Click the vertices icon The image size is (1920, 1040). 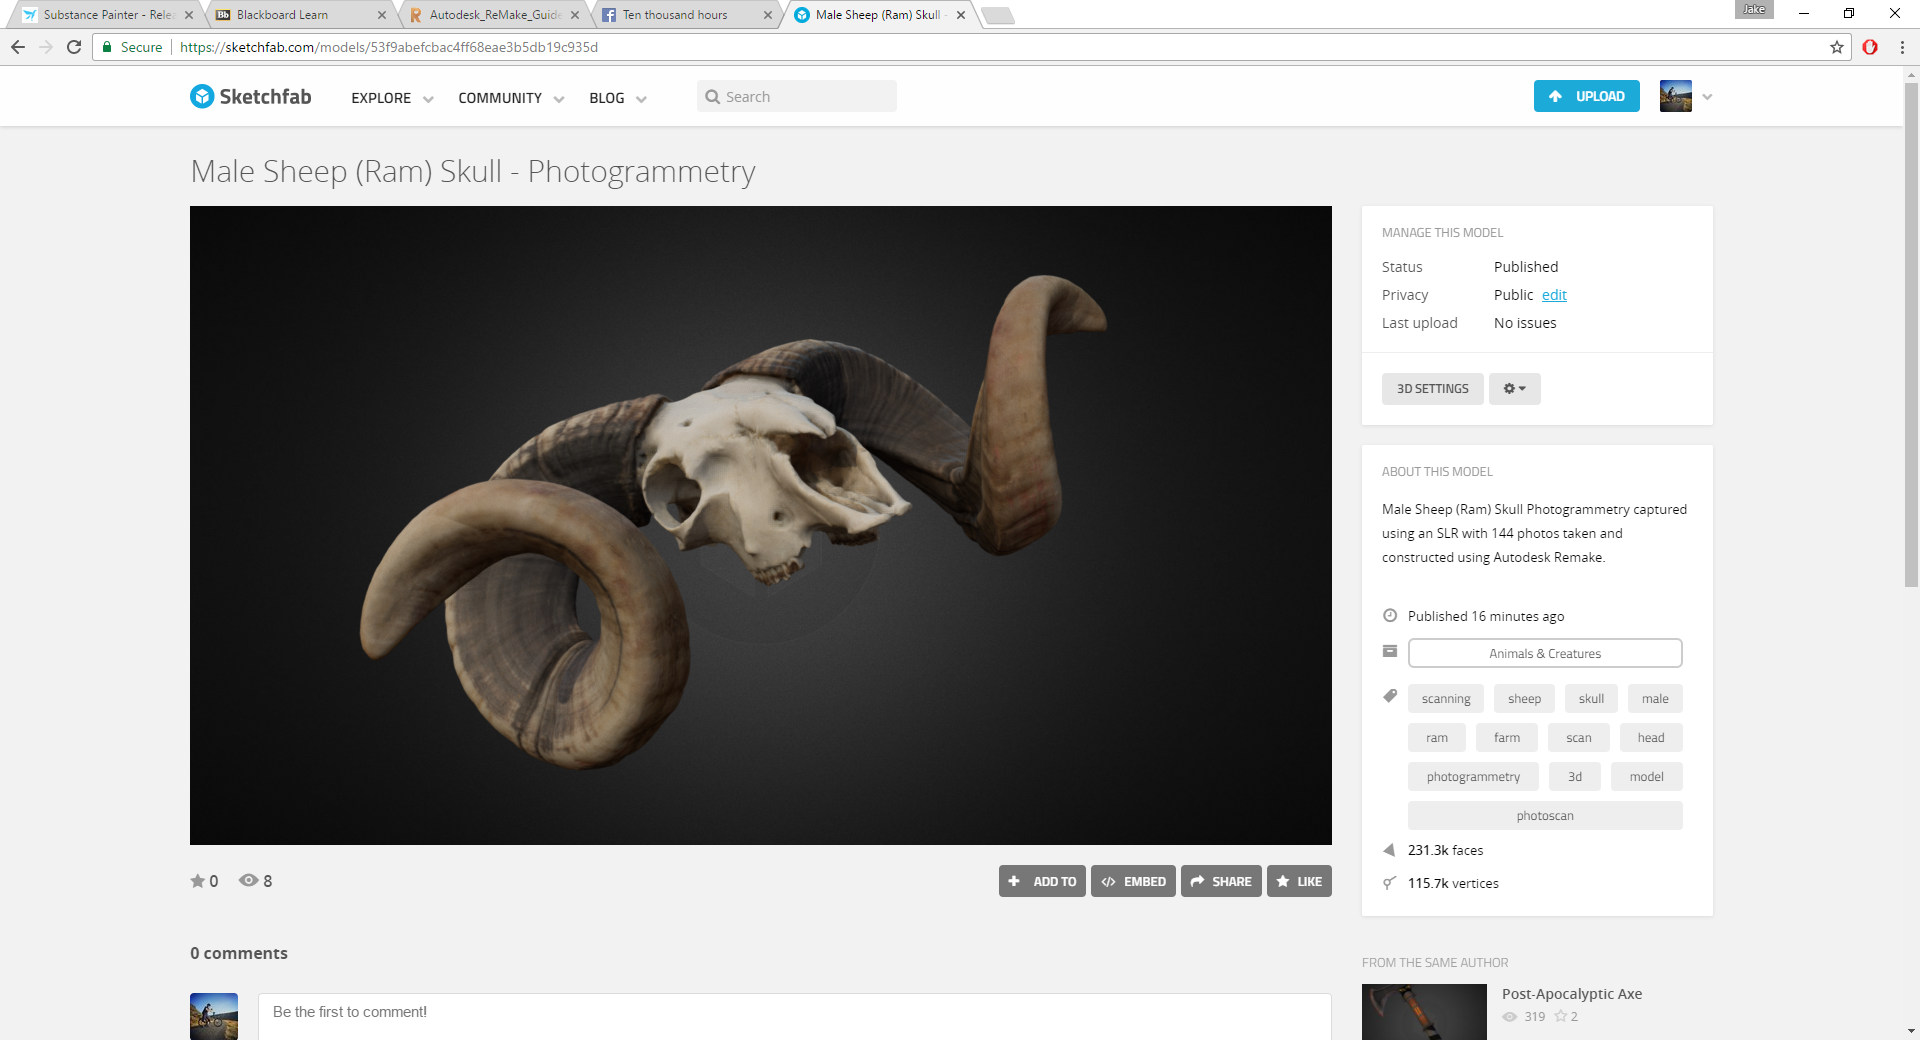[1389, 883]
